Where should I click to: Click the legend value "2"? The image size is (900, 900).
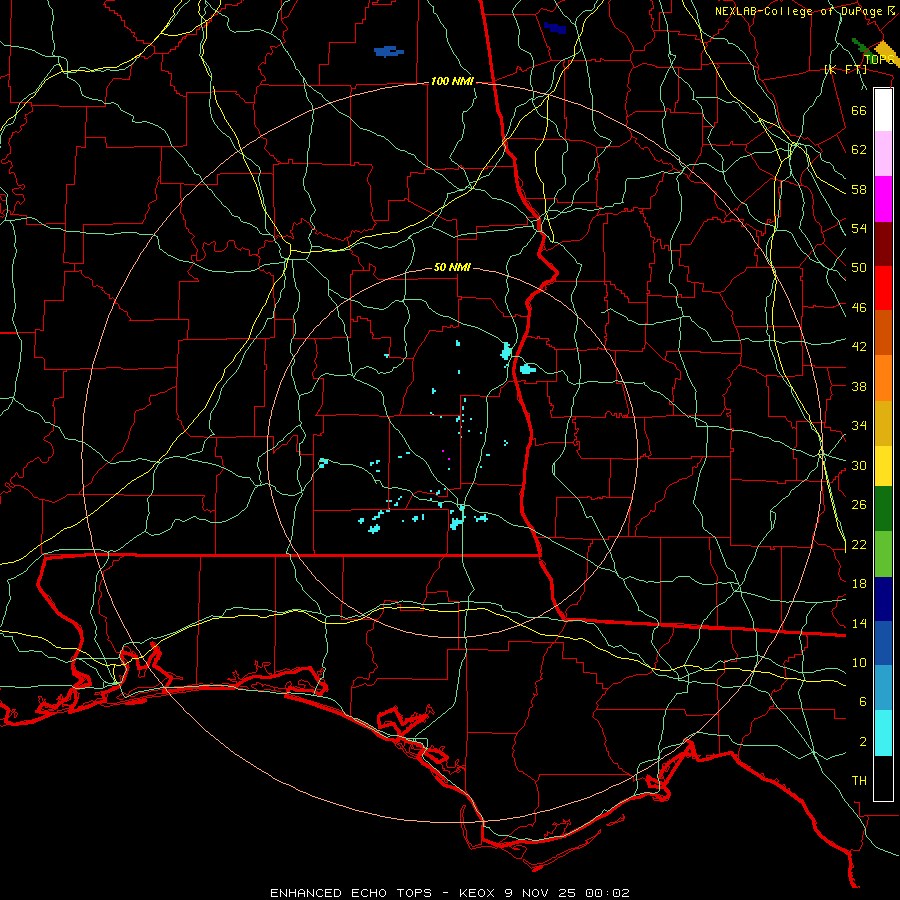(x=863, y=742)
